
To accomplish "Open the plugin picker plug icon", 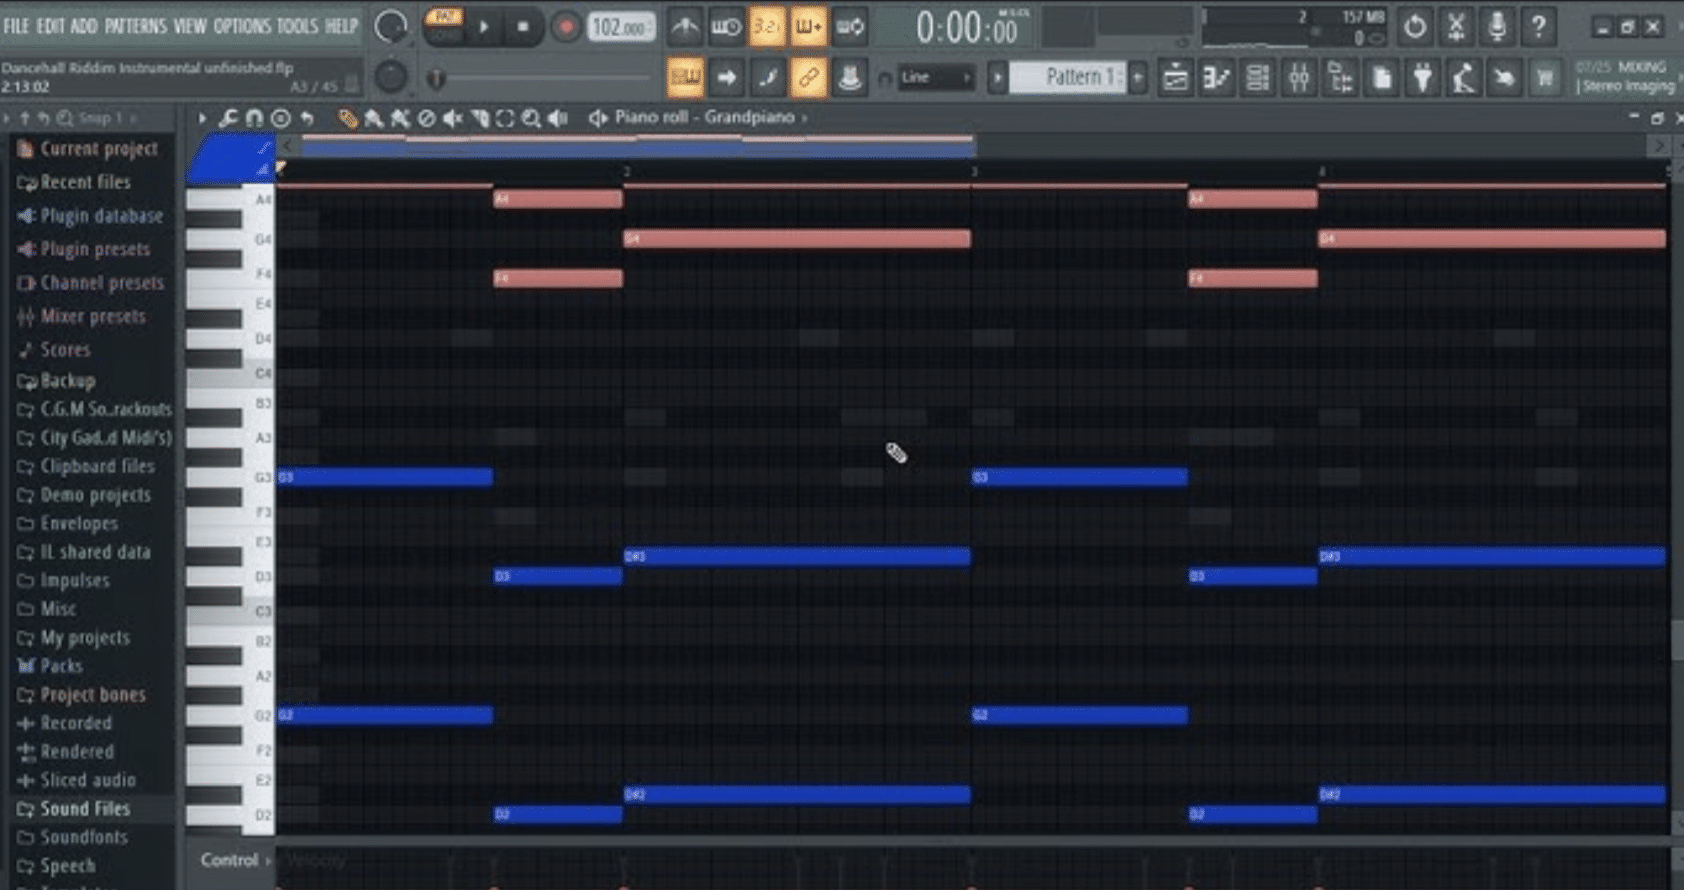I will coord(1422,77).
